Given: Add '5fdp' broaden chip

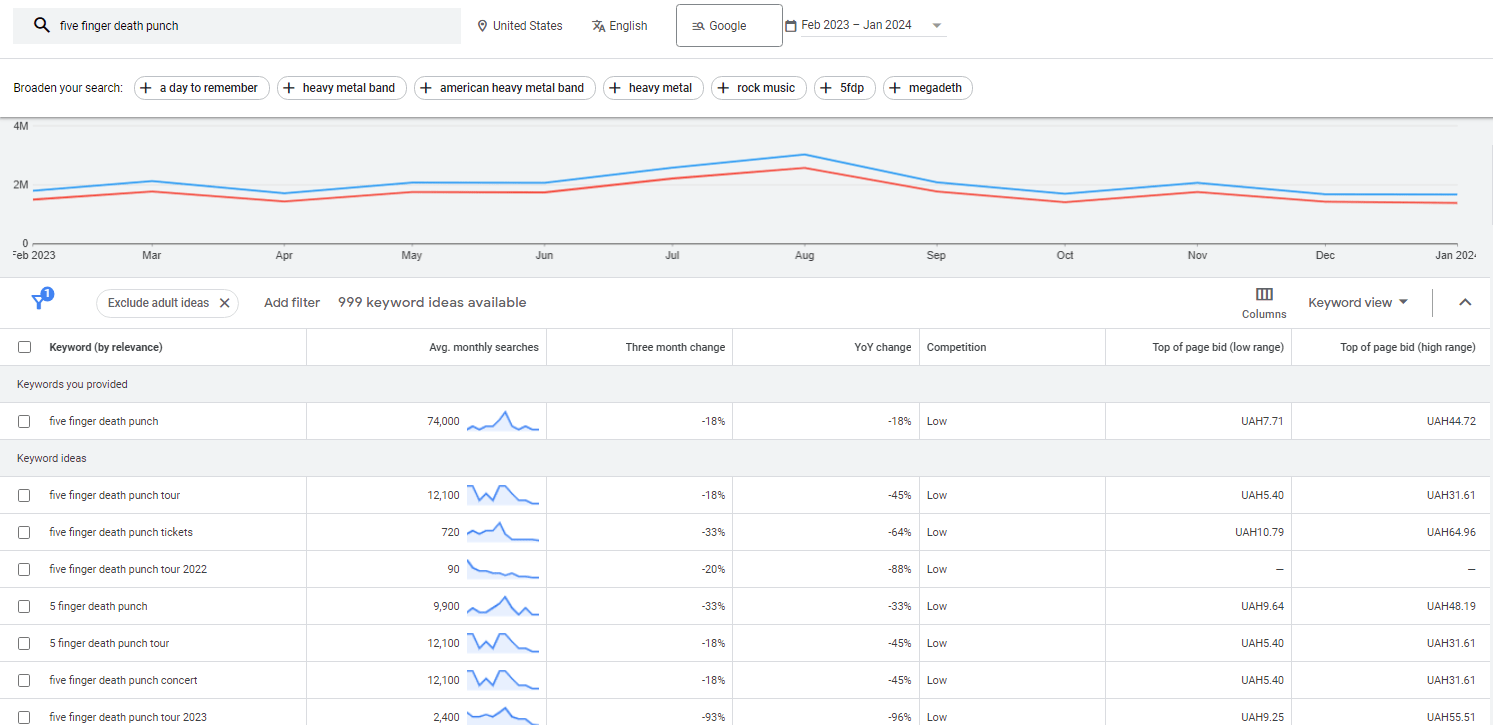Looking at the screenshot, I should [x=845, y=88].
